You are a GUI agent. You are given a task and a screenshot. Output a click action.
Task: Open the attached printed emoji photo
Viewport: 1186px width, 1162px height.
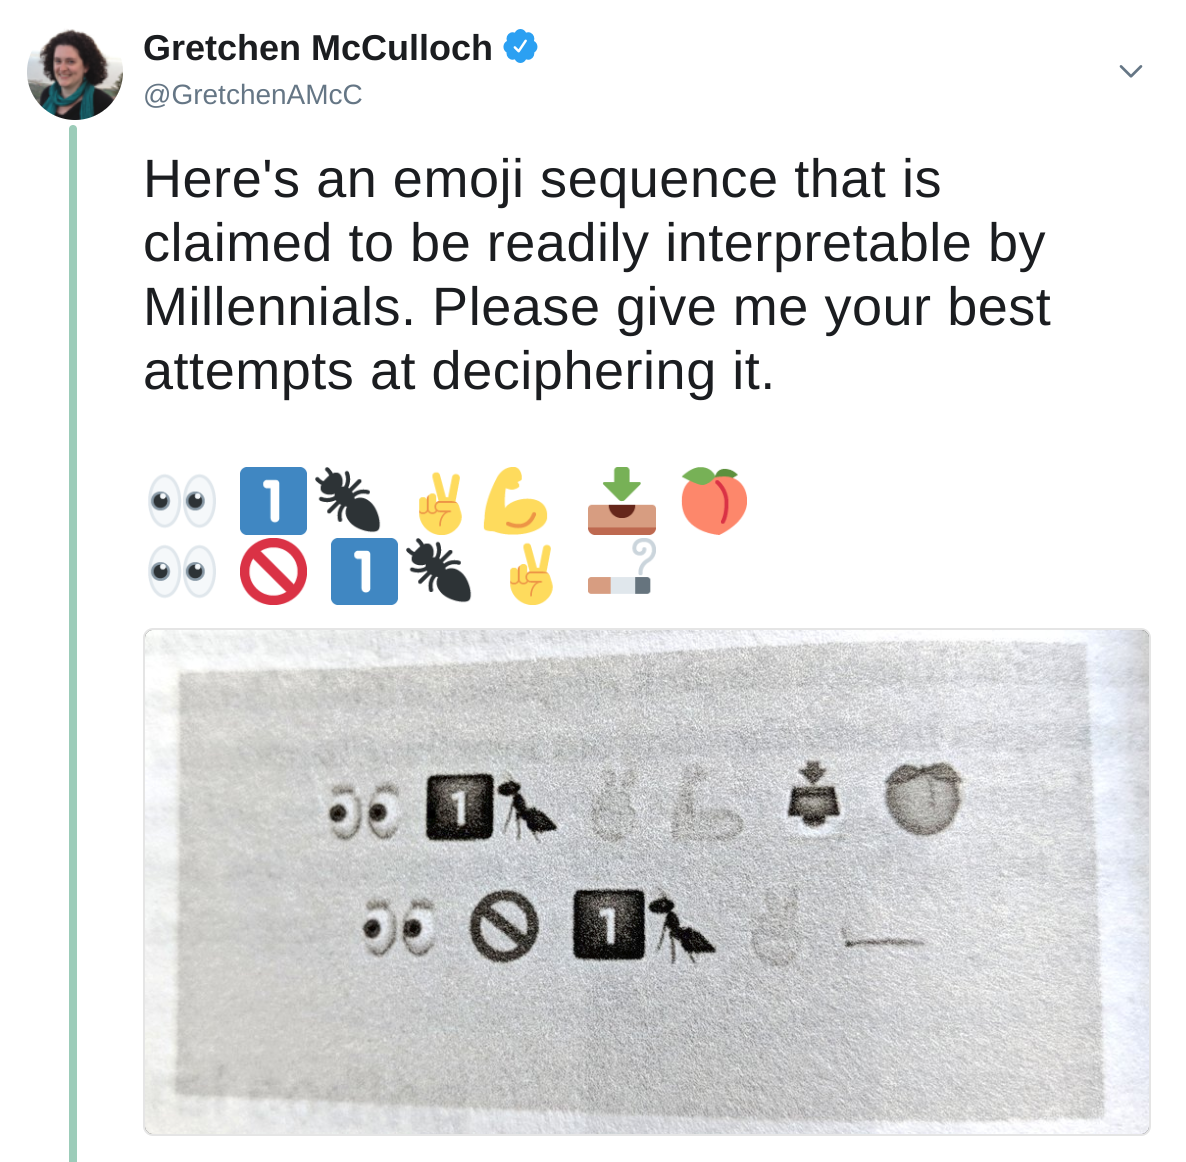(x=647, y=881)
